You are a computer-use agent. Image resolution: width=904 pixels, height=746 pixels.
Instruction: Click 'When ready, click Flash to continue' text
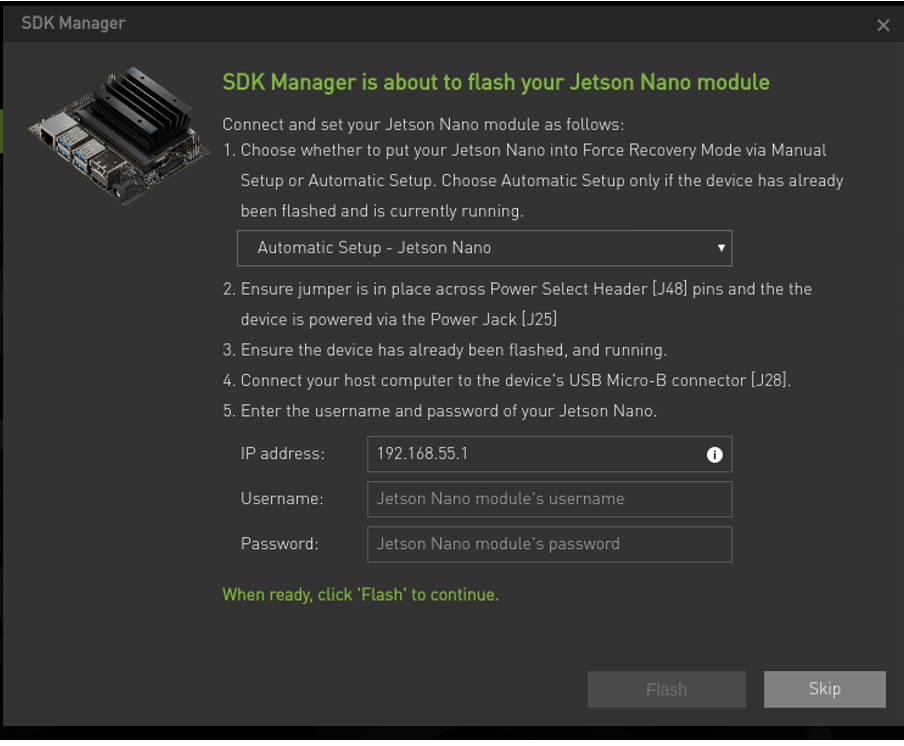pos(360,594)
